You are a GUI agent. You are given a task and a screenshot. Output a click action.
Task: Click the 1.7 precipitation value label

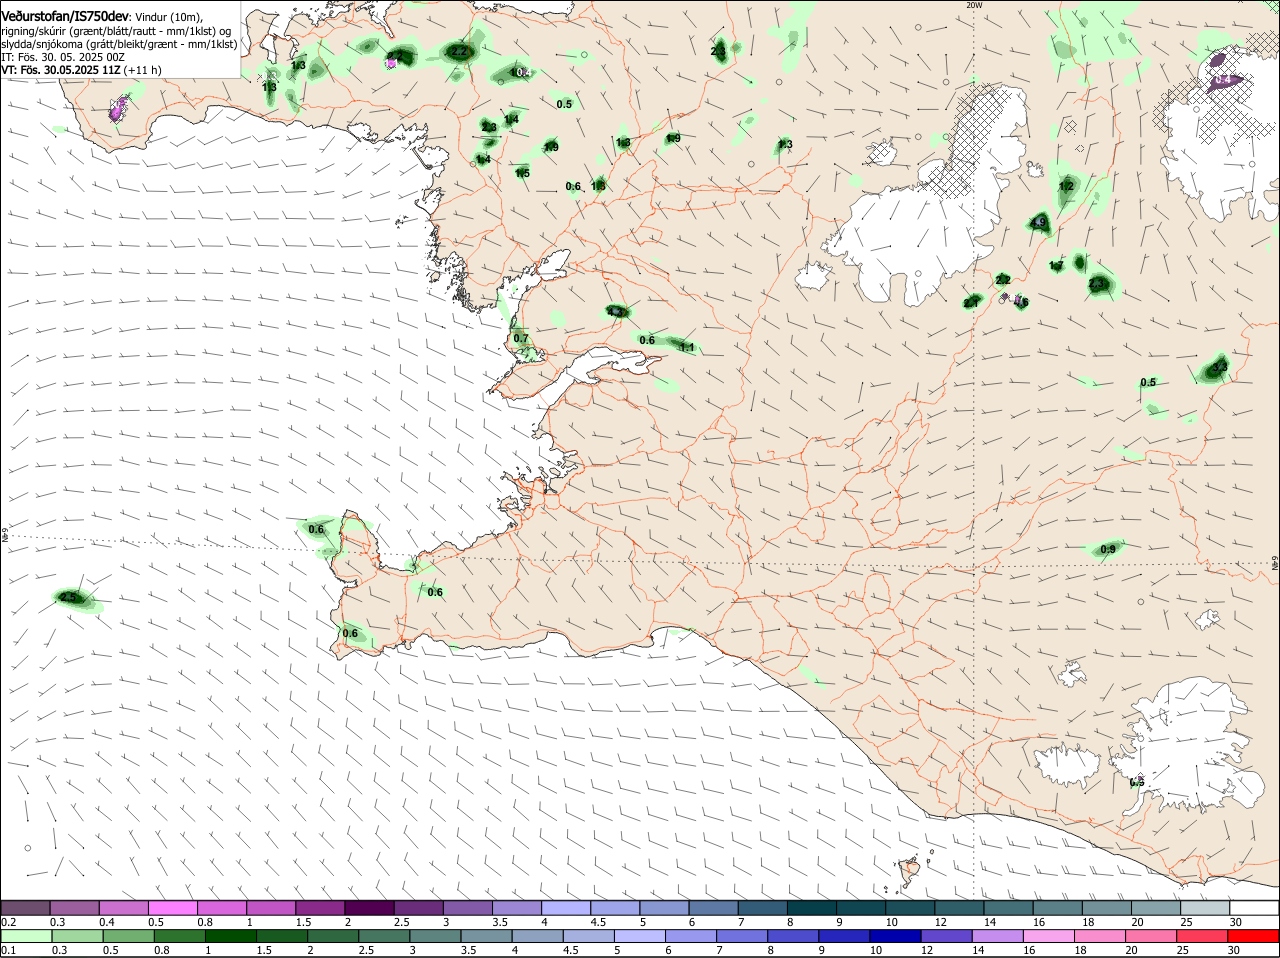click(x=1056, y=266)
